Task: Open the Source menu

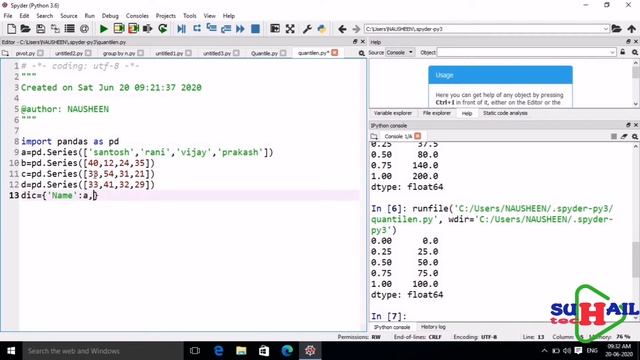Action: pyautogui.click(x=69, y=16)
